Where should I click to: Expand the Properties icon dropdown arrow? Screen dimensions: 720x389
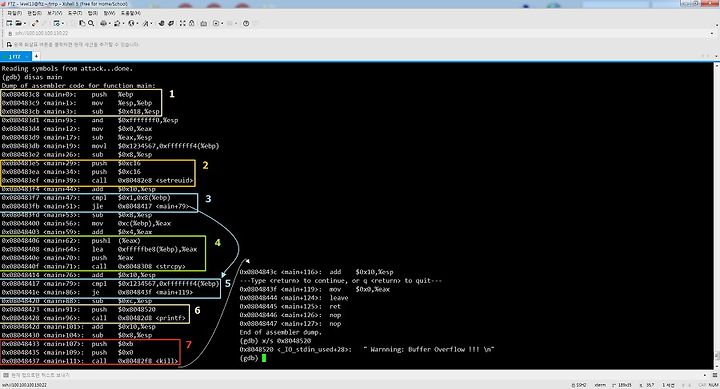coord(63,23)
